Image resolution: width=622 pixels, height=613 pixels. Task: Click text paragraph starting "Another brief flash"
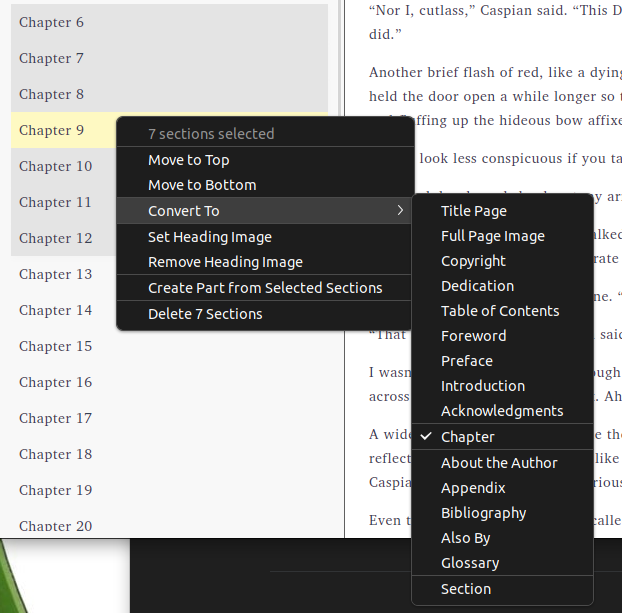pos(495,96)
